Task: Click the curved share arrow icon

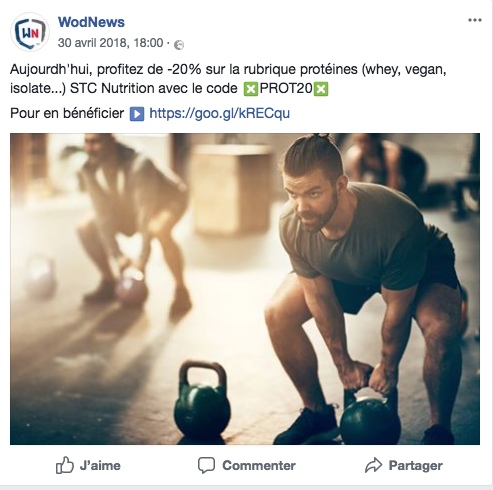Action: point(373,465)
